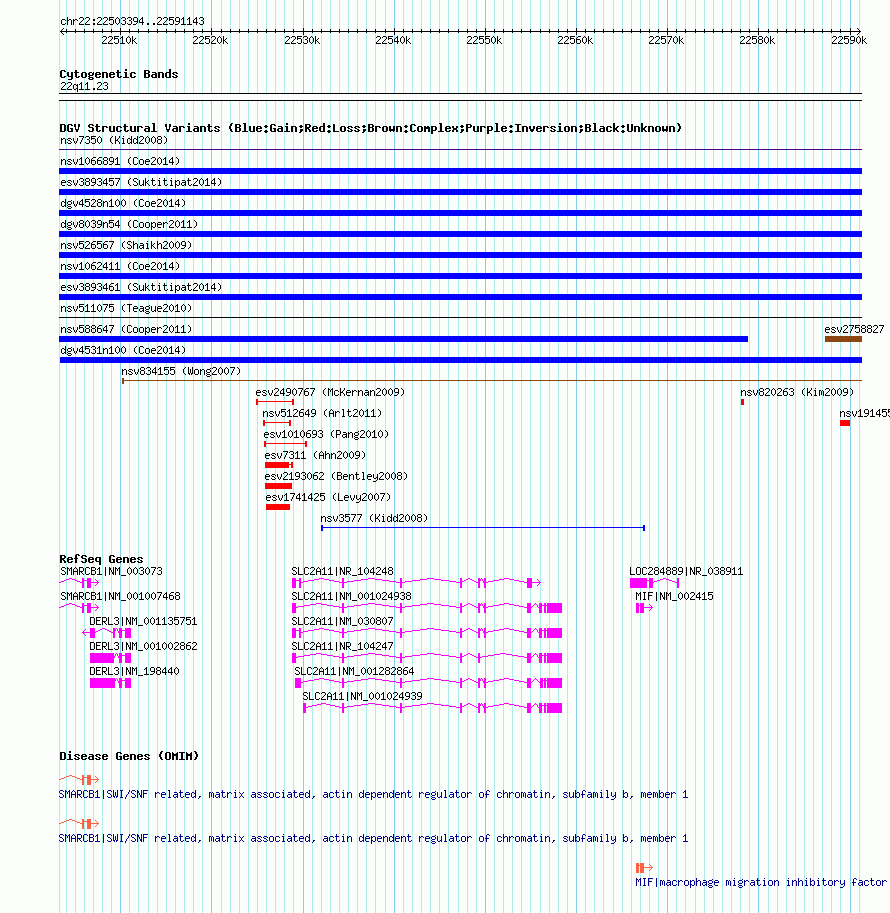Open the esv3893457 (Suktitipat2014) variant
Viewport: 890px width, 913px height.
[x=460, y=192]
